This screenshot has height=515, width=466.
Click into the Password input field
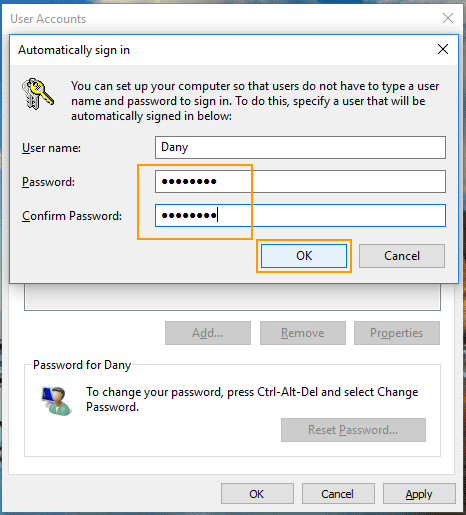click(300, 182)
